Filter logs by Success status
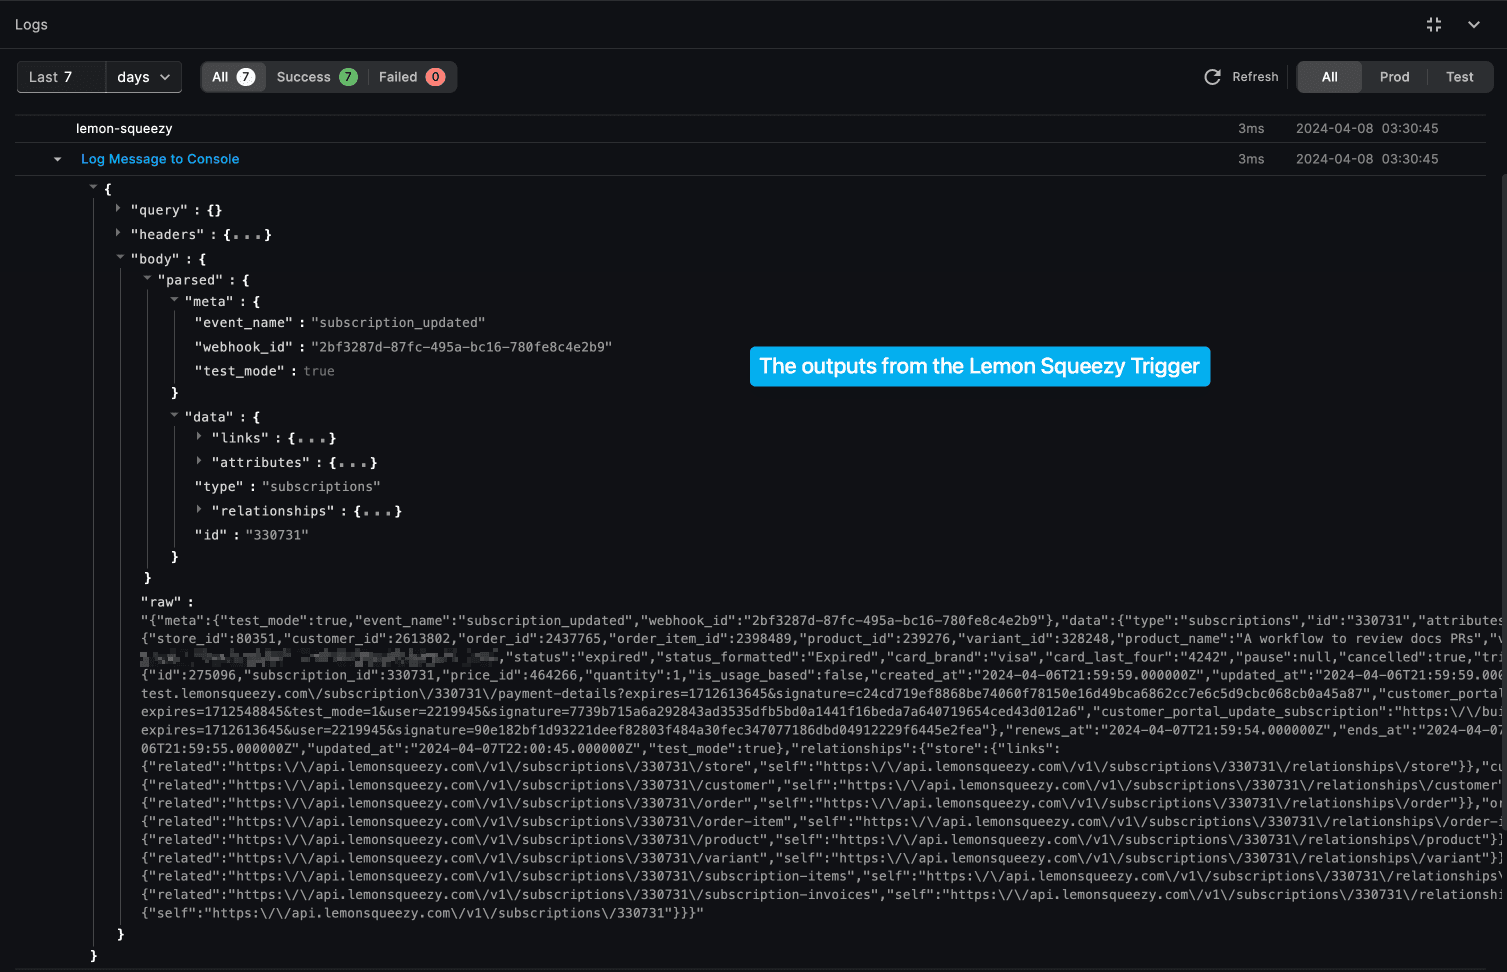This screenshot has width=1507, height=972. click(316, 77)
